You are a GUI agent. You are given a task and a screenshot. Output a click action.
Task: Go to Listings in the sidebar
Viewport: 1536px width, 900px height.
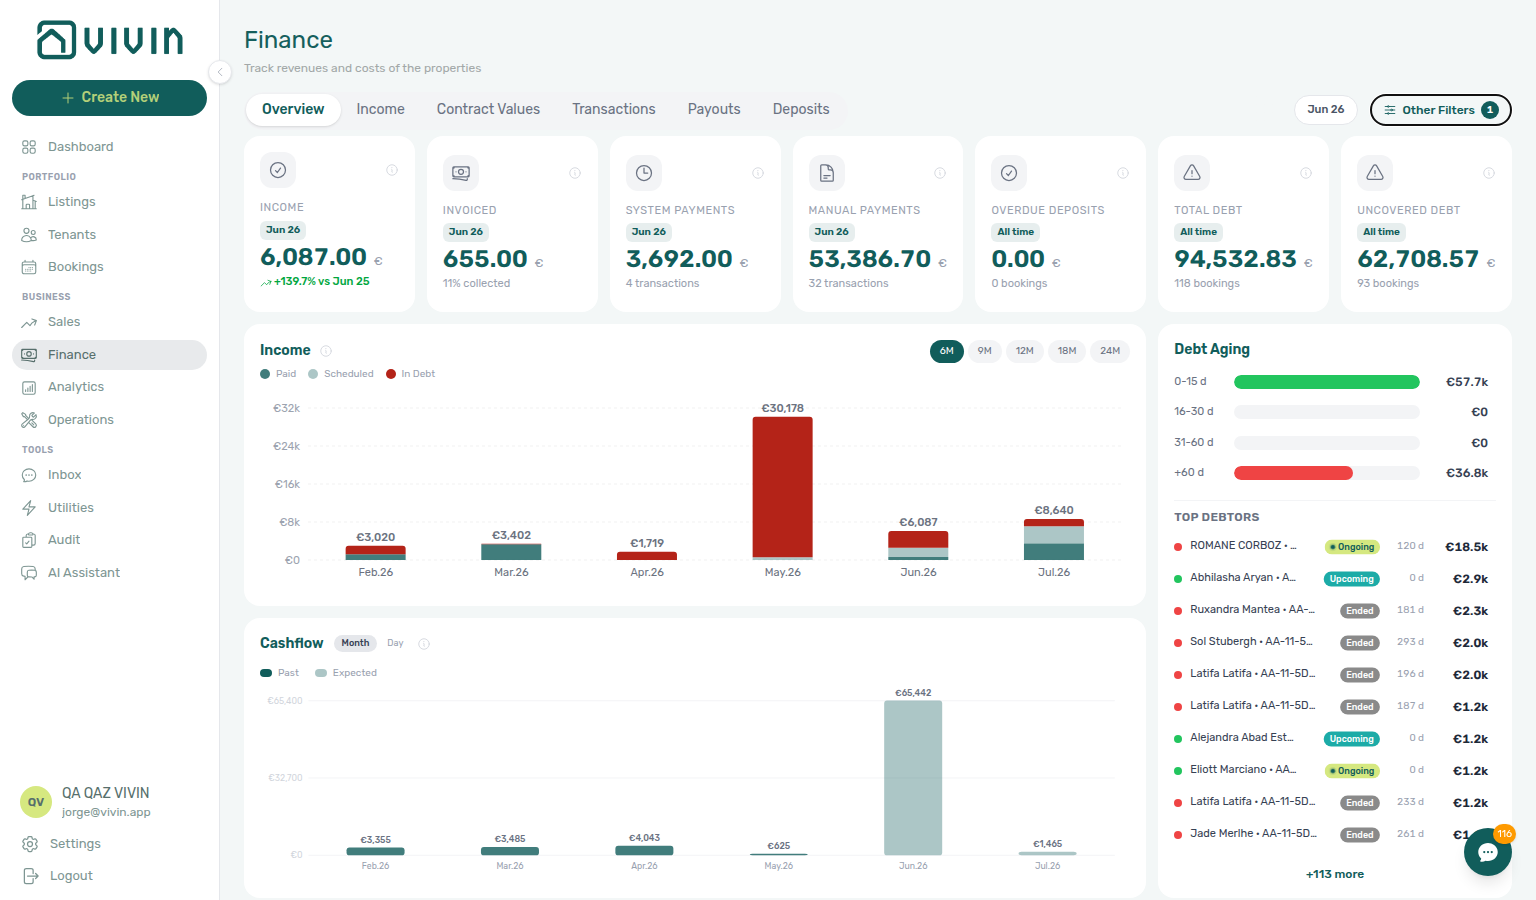tap(109, 202)
